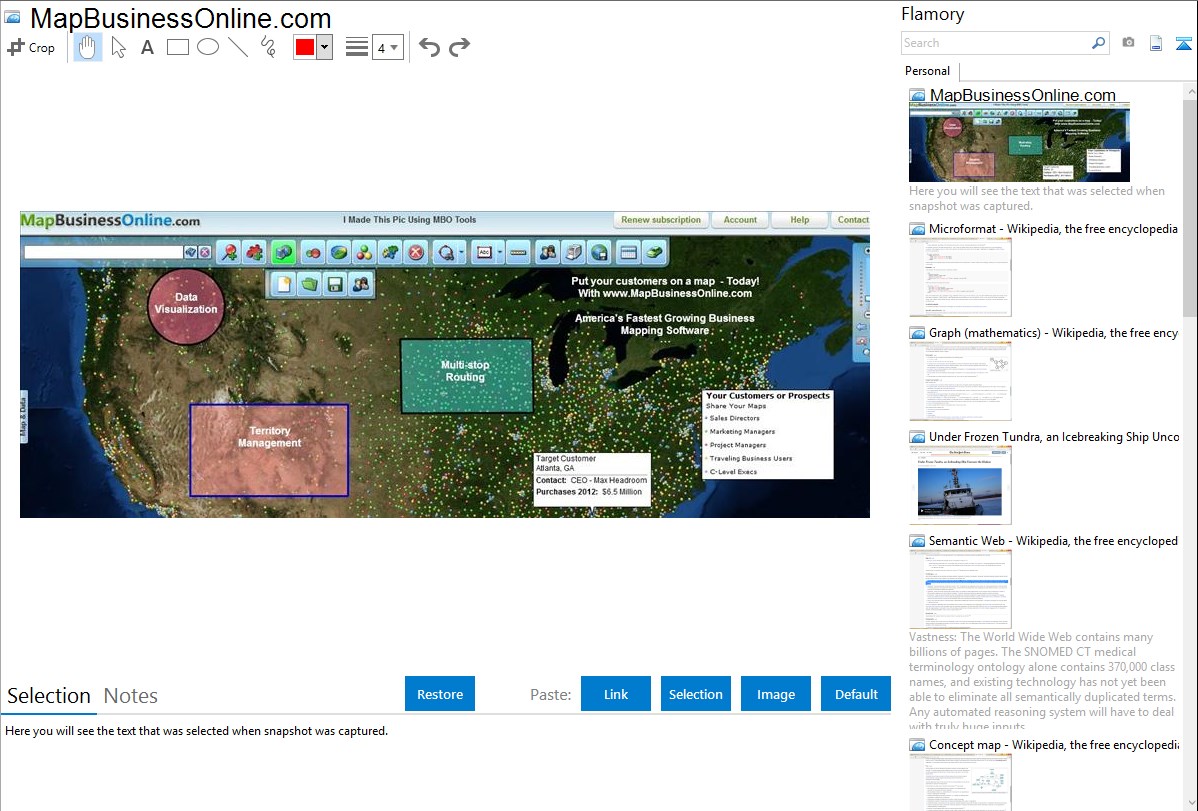This screenshot has height=811, width=1198.
Task: Click the Restore button
Action: [440, 694]
